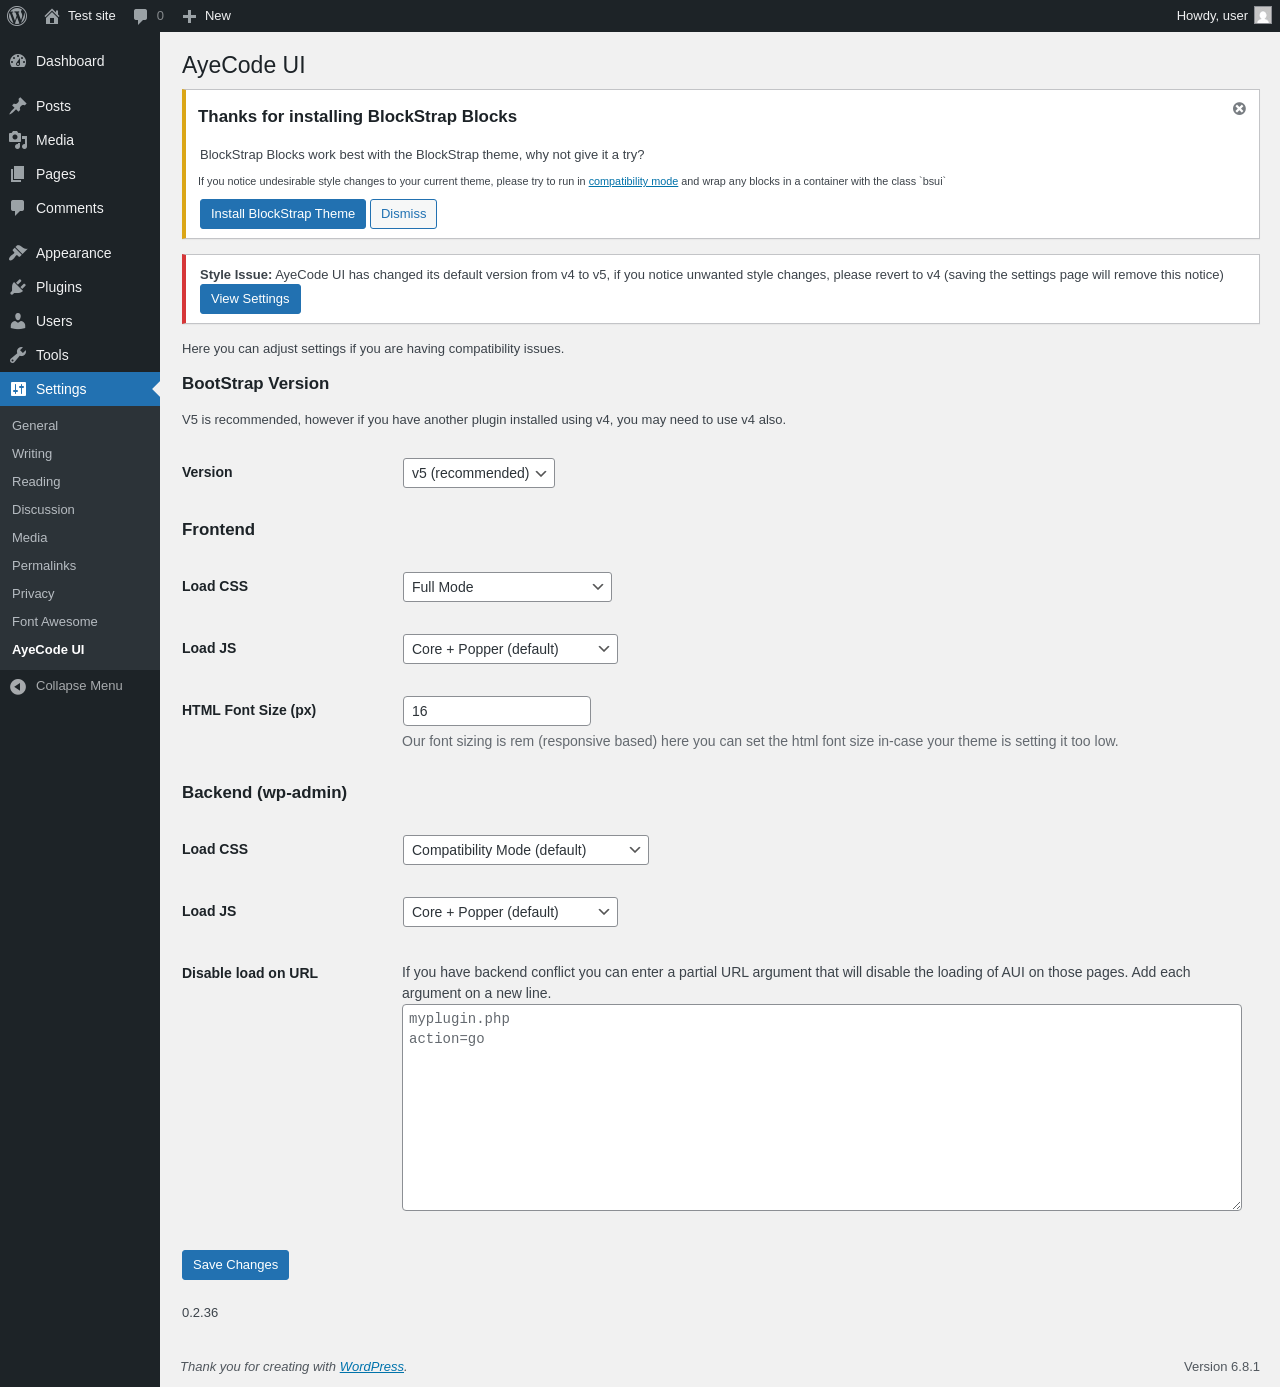The width and height of the screenshot is (1280, 1387).
Task: Open the Backend Load CSS dropdown
Action: [526, 850]
